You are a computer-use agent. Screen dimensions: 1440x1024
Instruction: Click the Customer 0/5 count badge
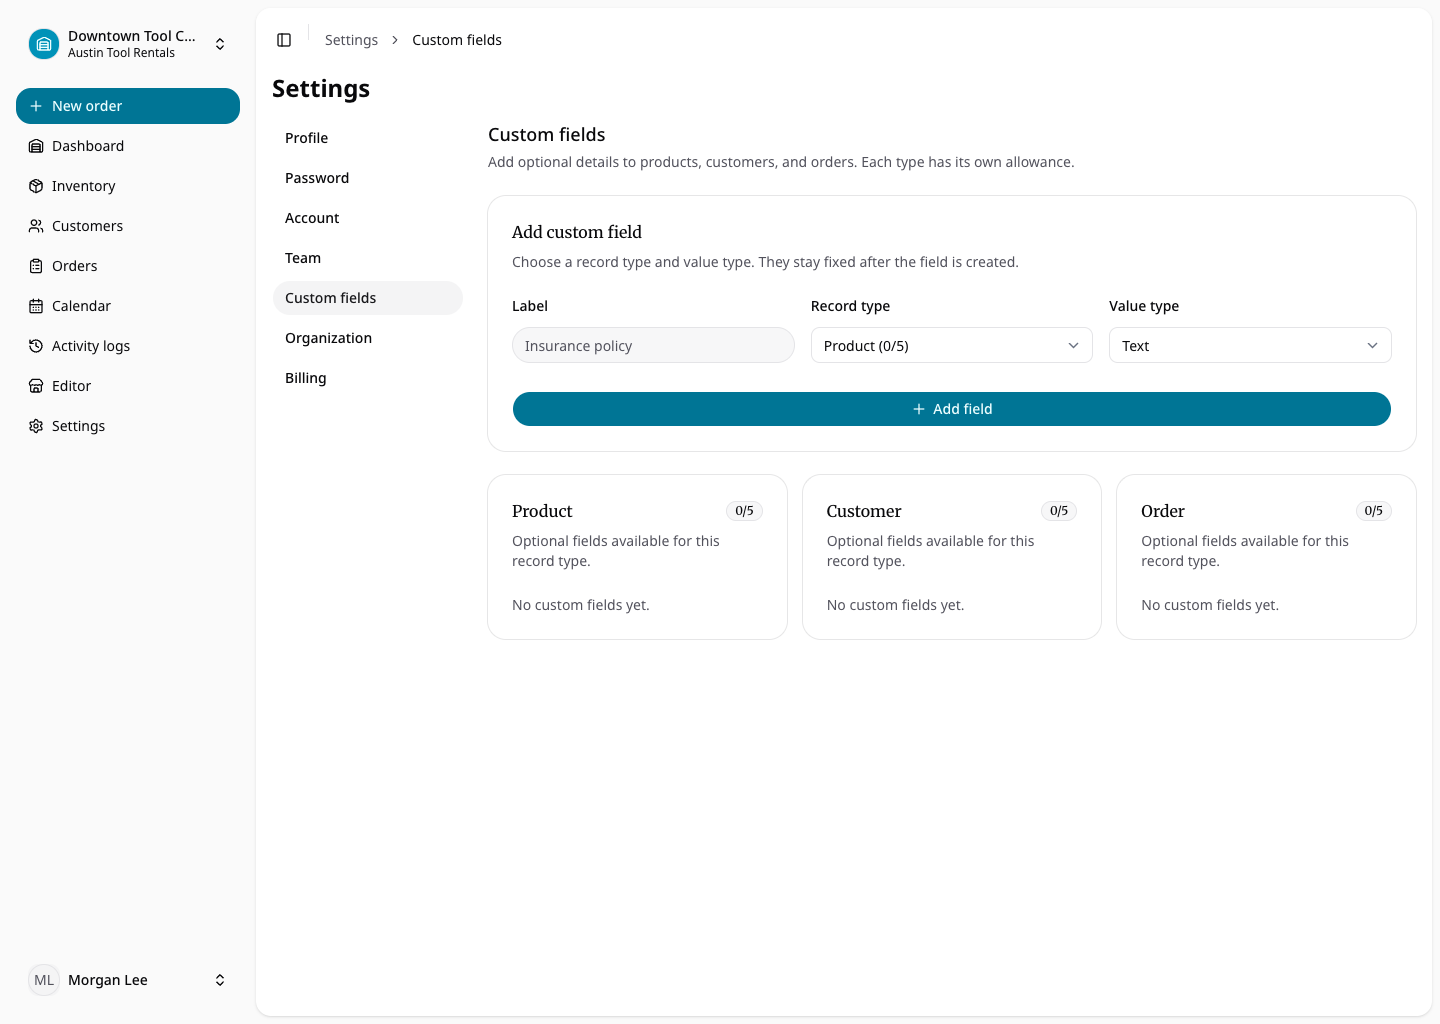(1059, 511)
